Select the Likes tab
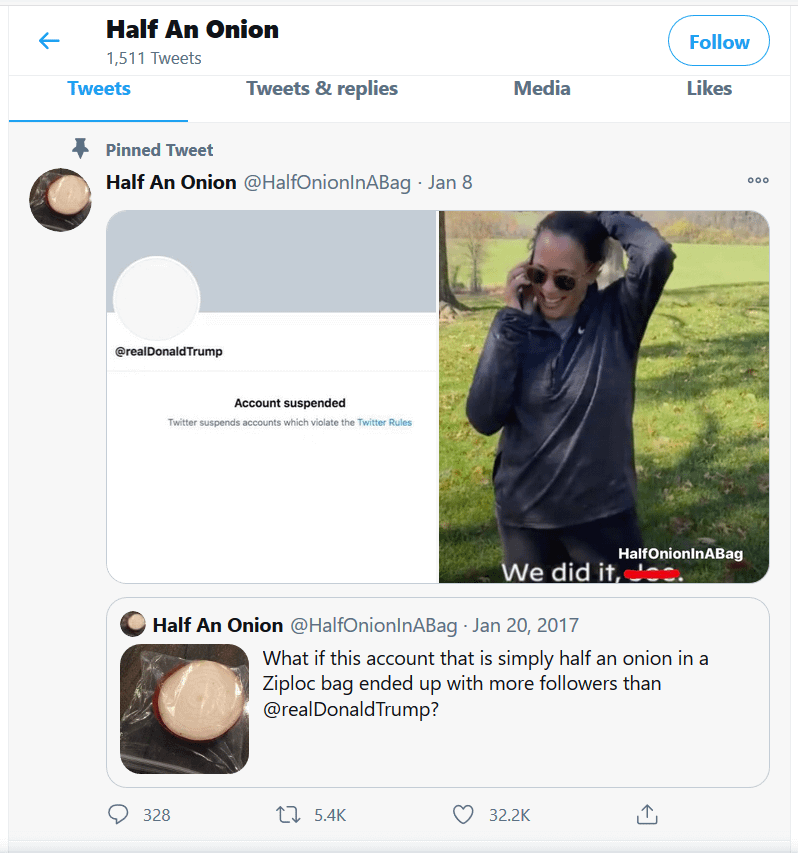798x853 pixels. pos(709,88)
